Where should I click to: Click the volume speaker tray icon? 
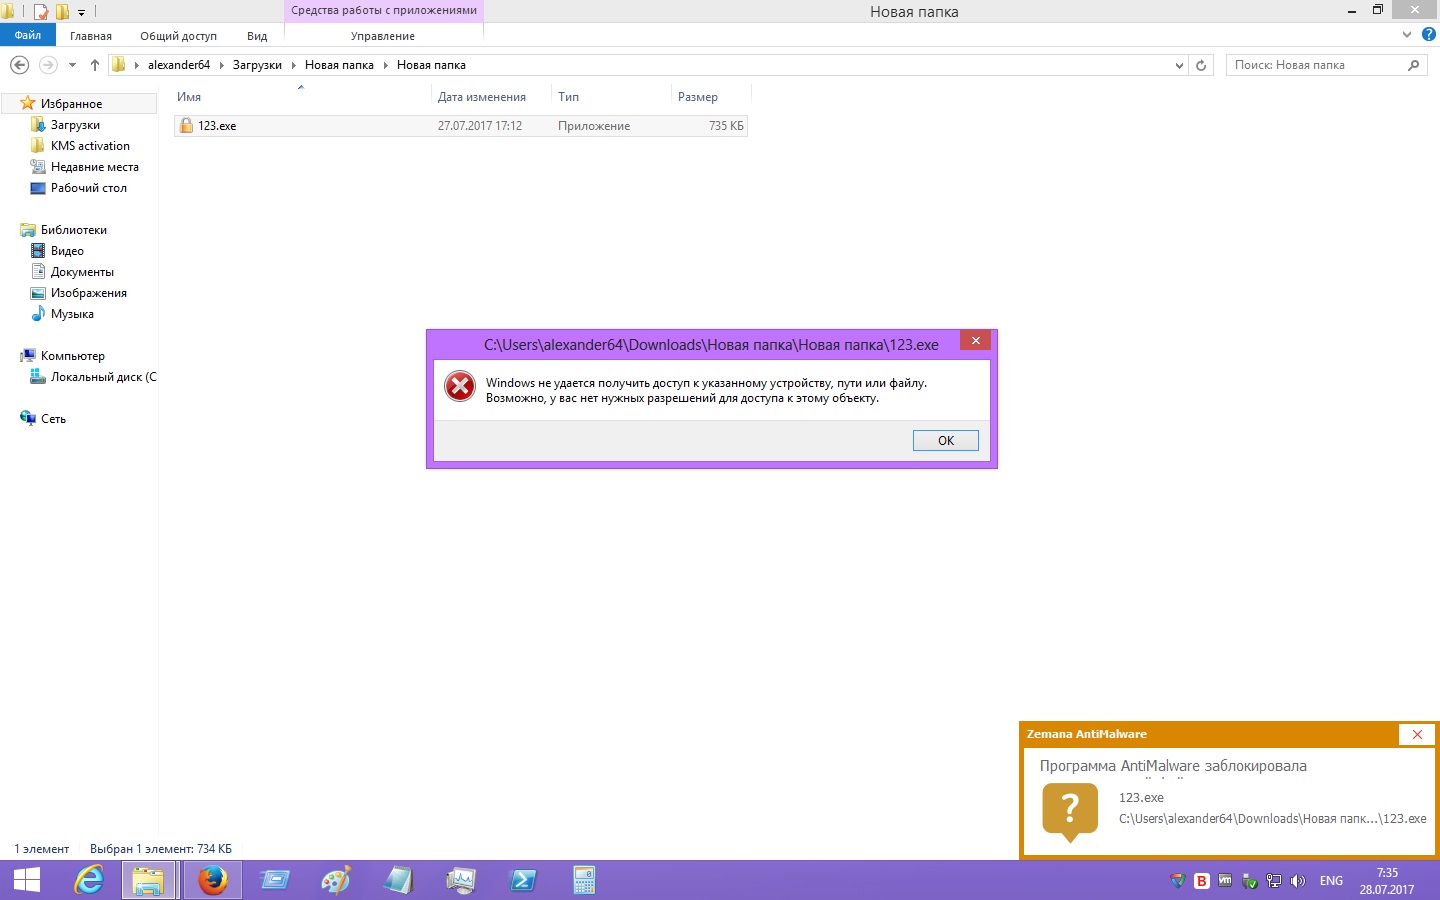click(1298, 881)
